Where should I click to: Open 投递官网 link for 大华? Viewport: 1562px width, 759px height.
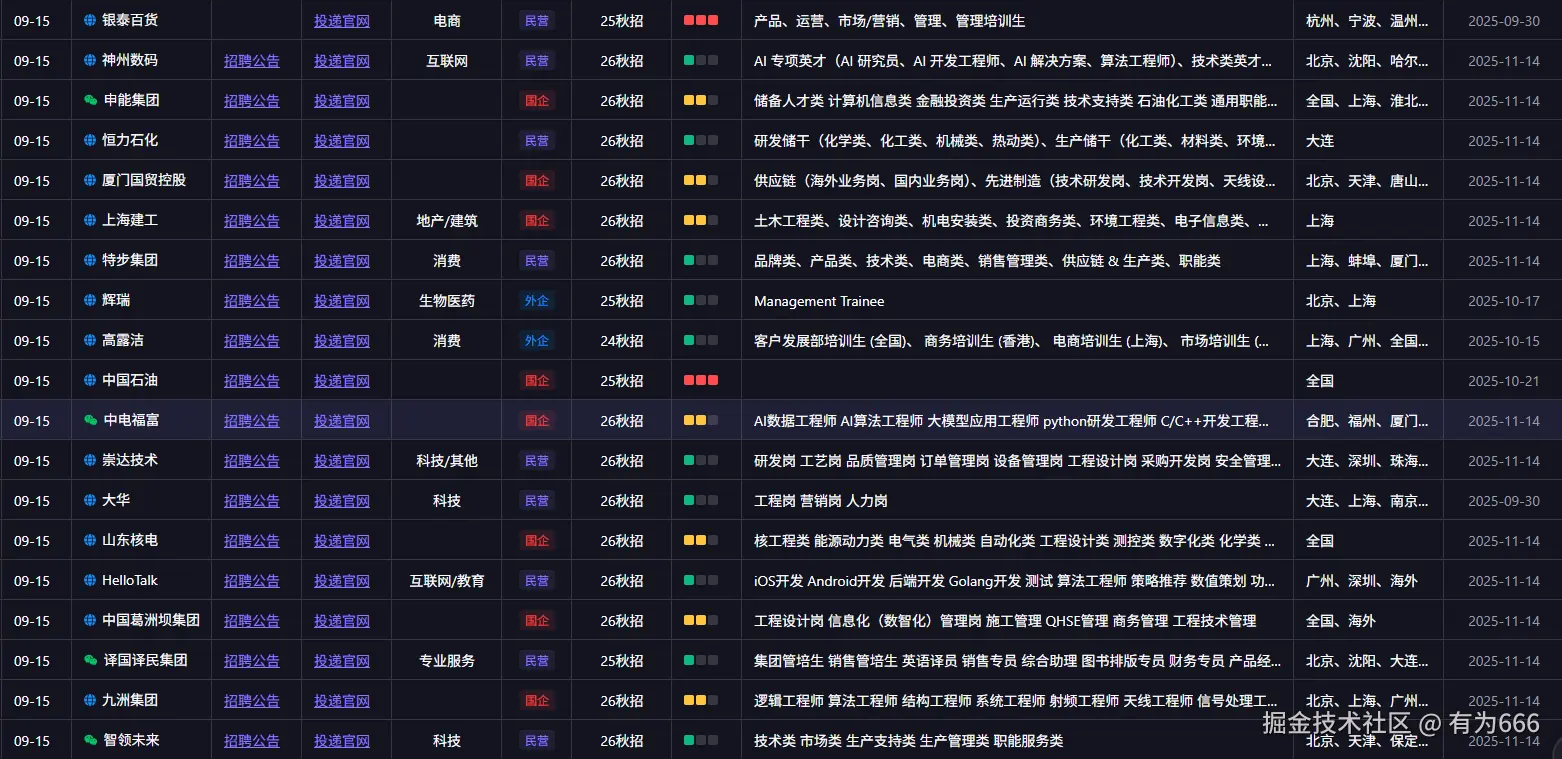coord(342,501)
